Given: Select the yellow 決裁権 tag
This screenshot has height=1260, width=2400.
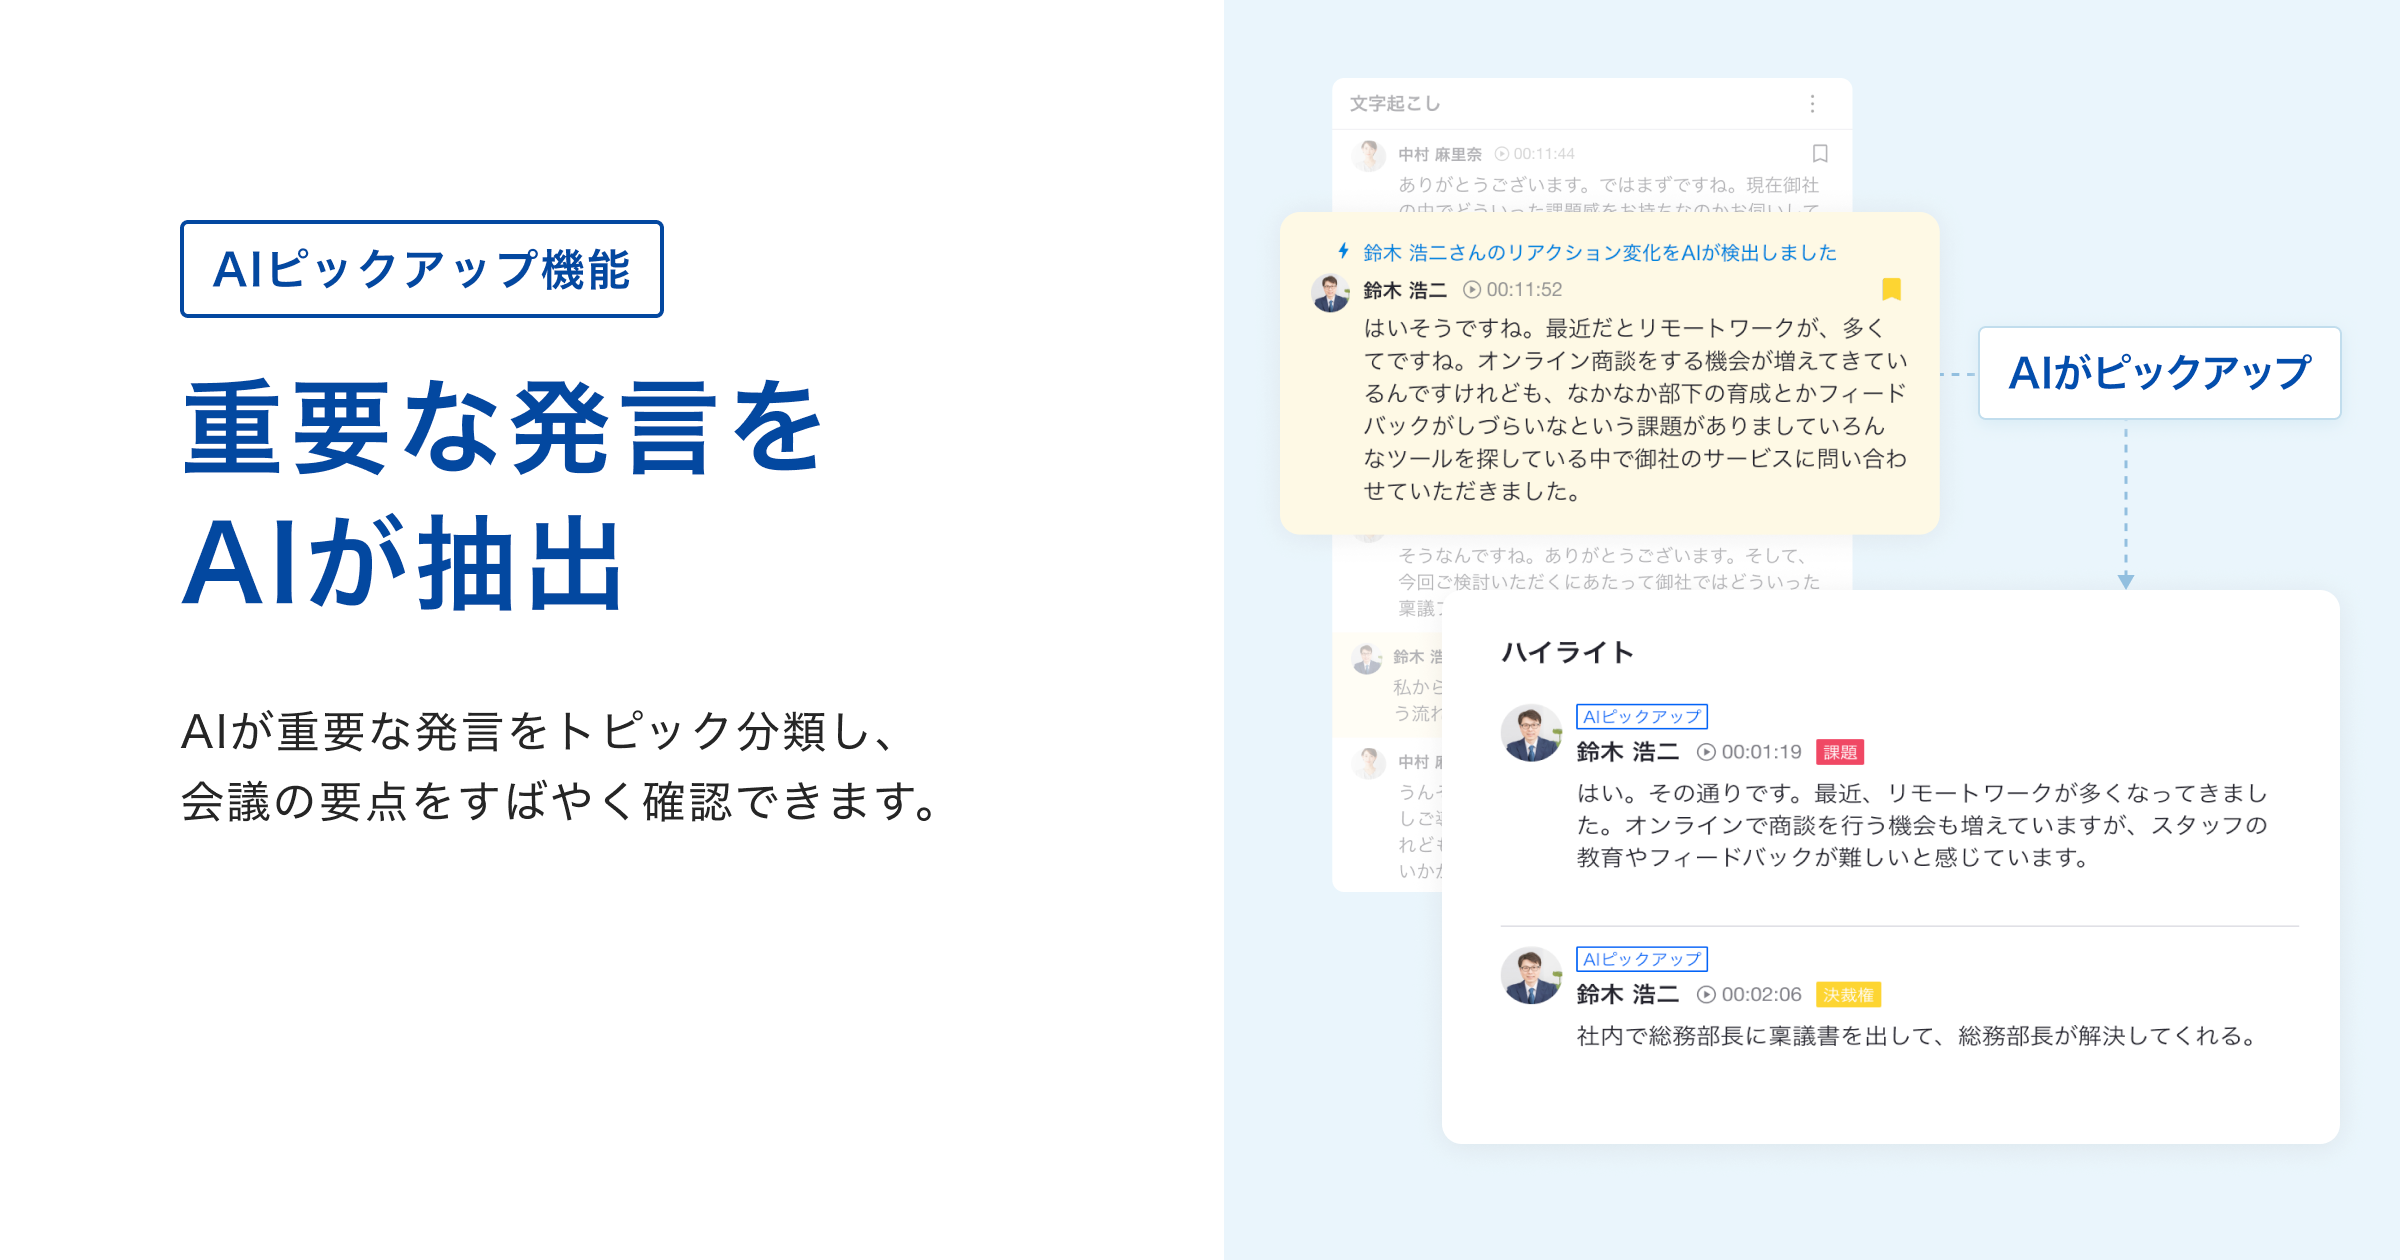Looking at the screenshot, I should click(x=1849, y=995).
